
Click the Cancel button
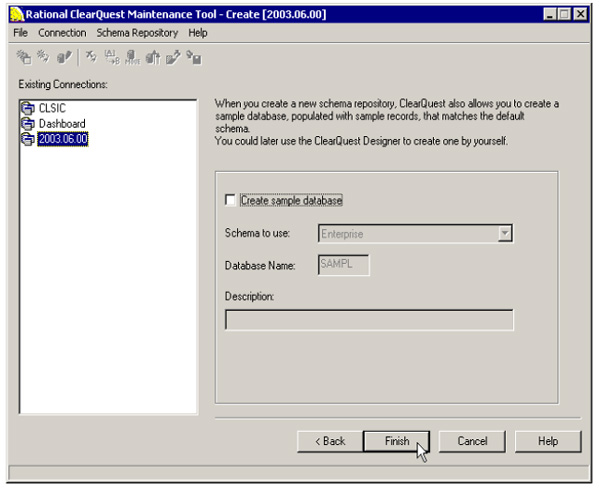coord(472,441)
